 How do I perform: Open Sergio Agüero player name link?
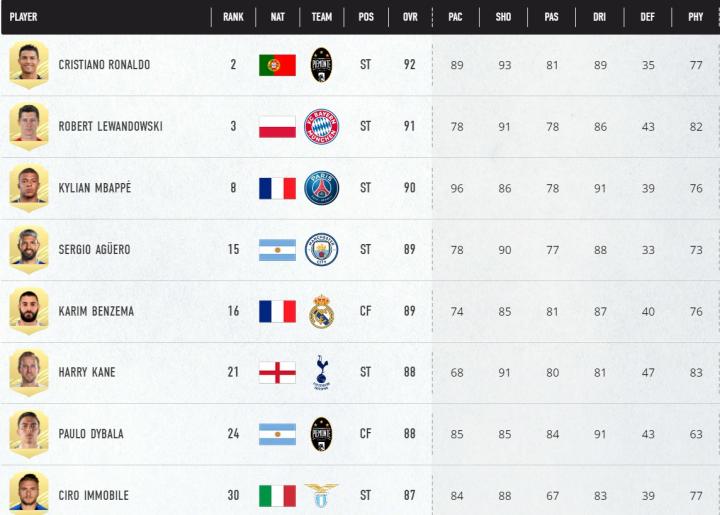pyautogui.click(x=94, y=249)
